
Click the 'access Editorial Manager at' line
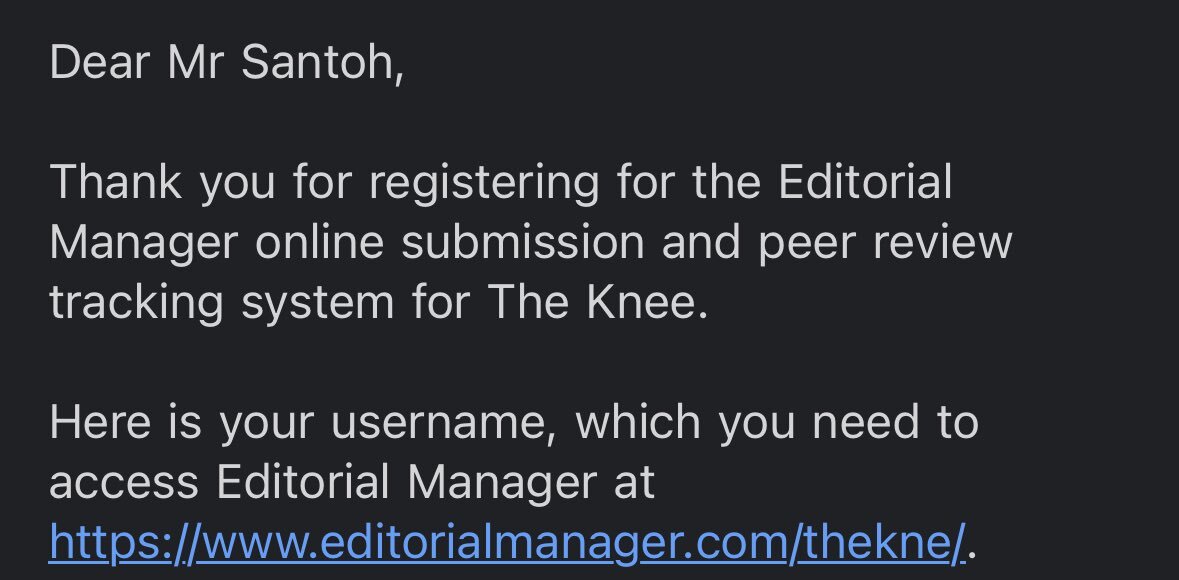(x=352, y=484)
